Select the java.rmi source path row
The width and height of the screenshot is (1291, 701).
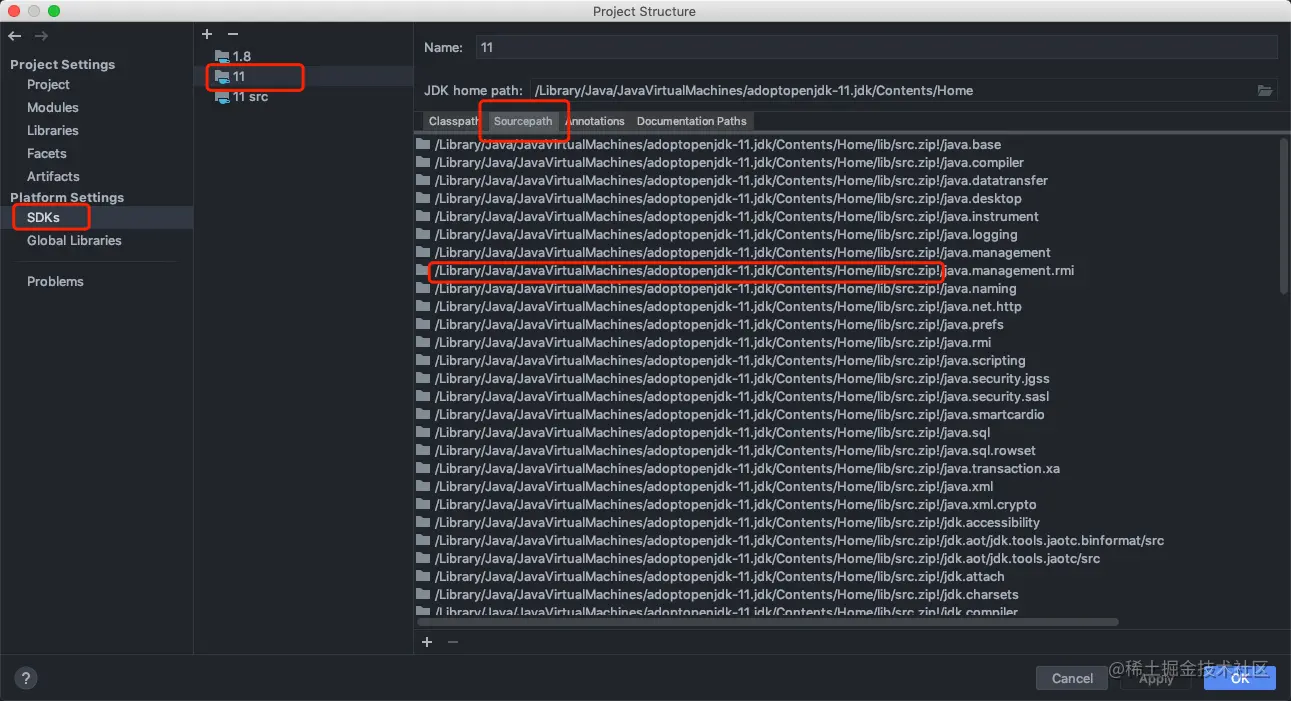846,342
